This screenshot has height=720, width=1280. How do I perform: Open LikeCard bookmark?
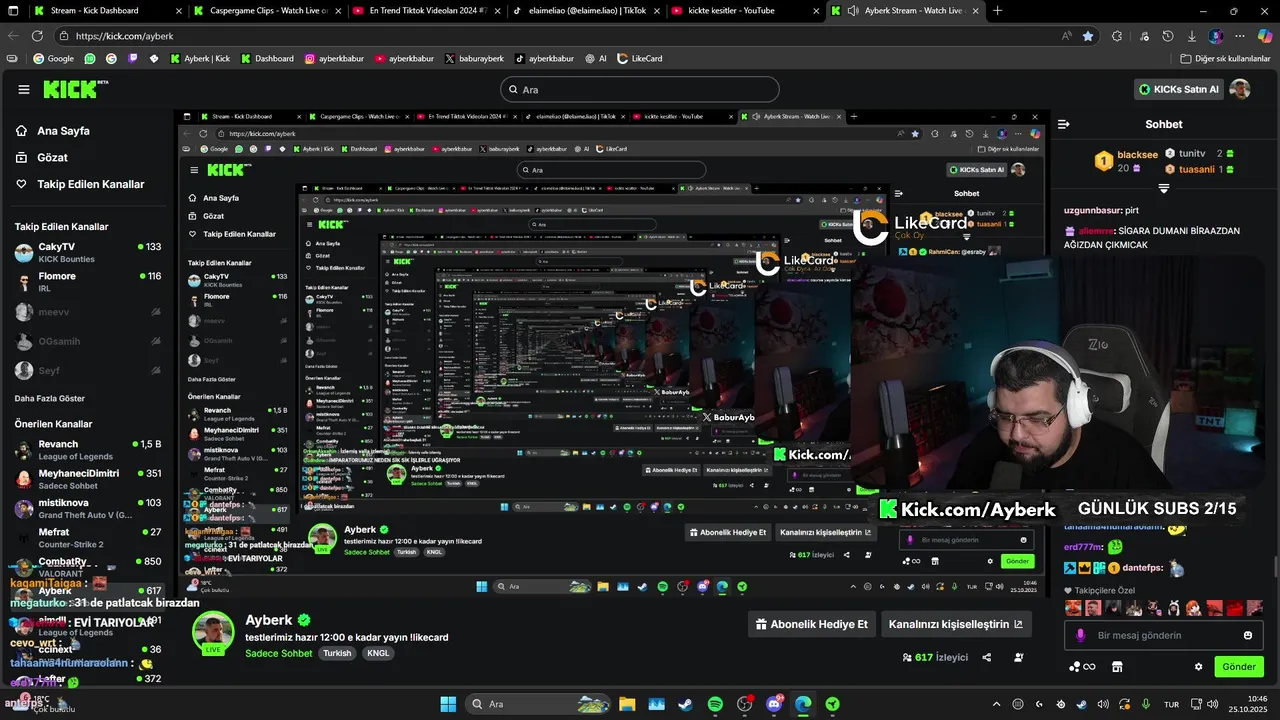point(640,59)
